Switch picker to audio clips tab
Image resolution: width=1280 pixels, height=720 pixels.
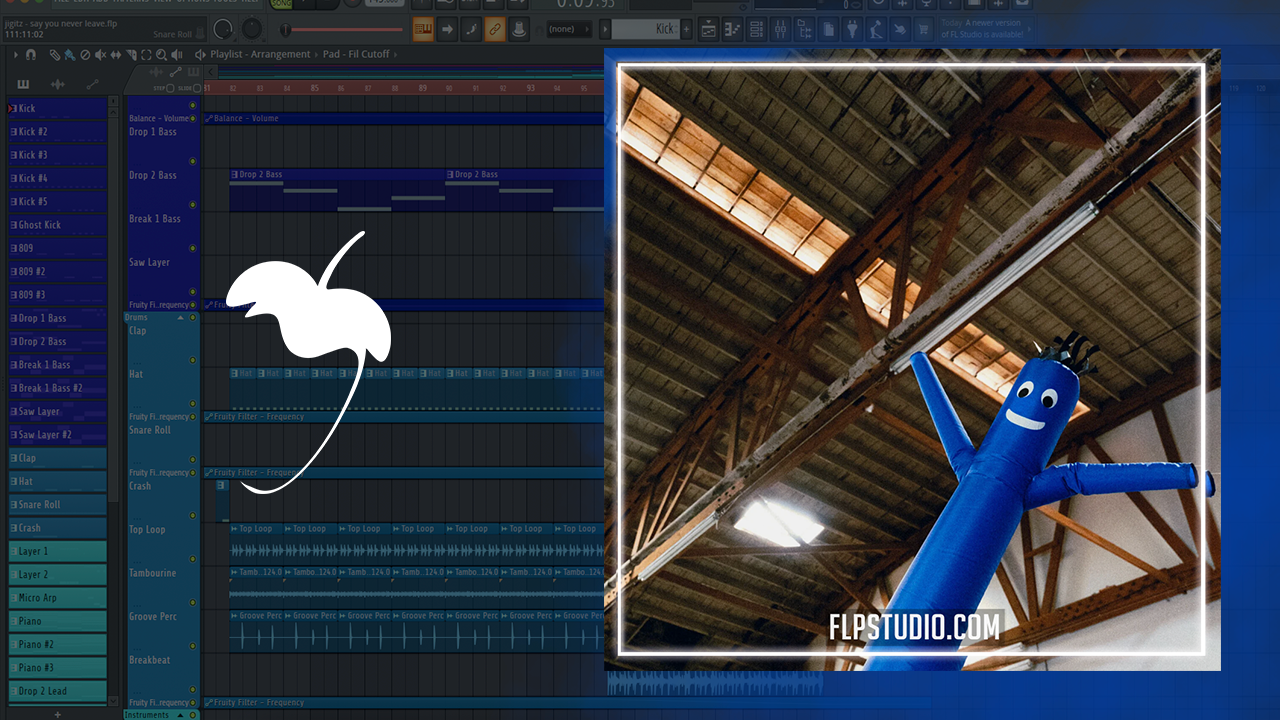pos(58,84)
